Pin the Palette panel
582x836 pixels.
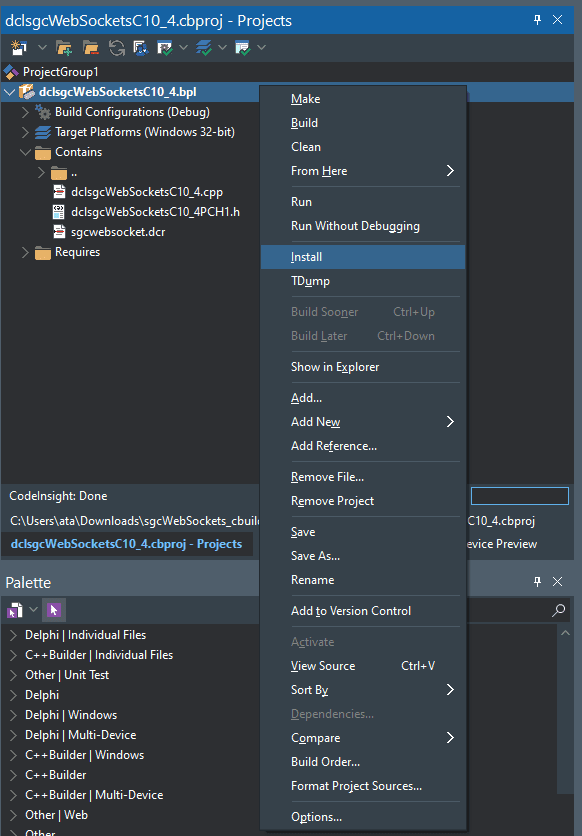pyautogui.click(x=537, y=582)
